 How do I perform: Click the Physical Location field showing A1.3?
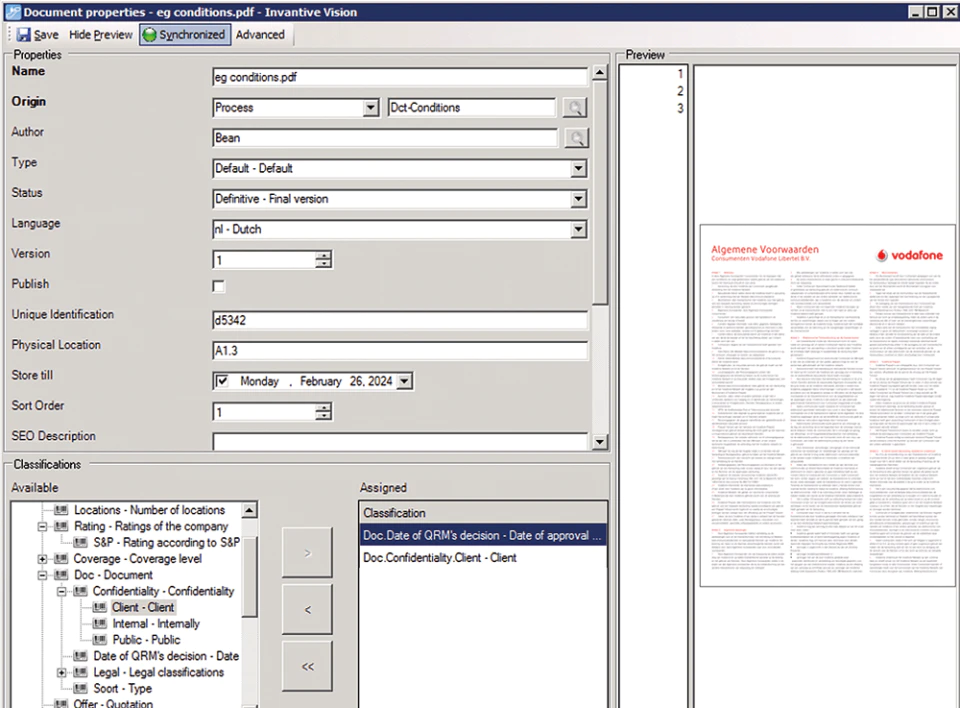click(x=400, y=351)
